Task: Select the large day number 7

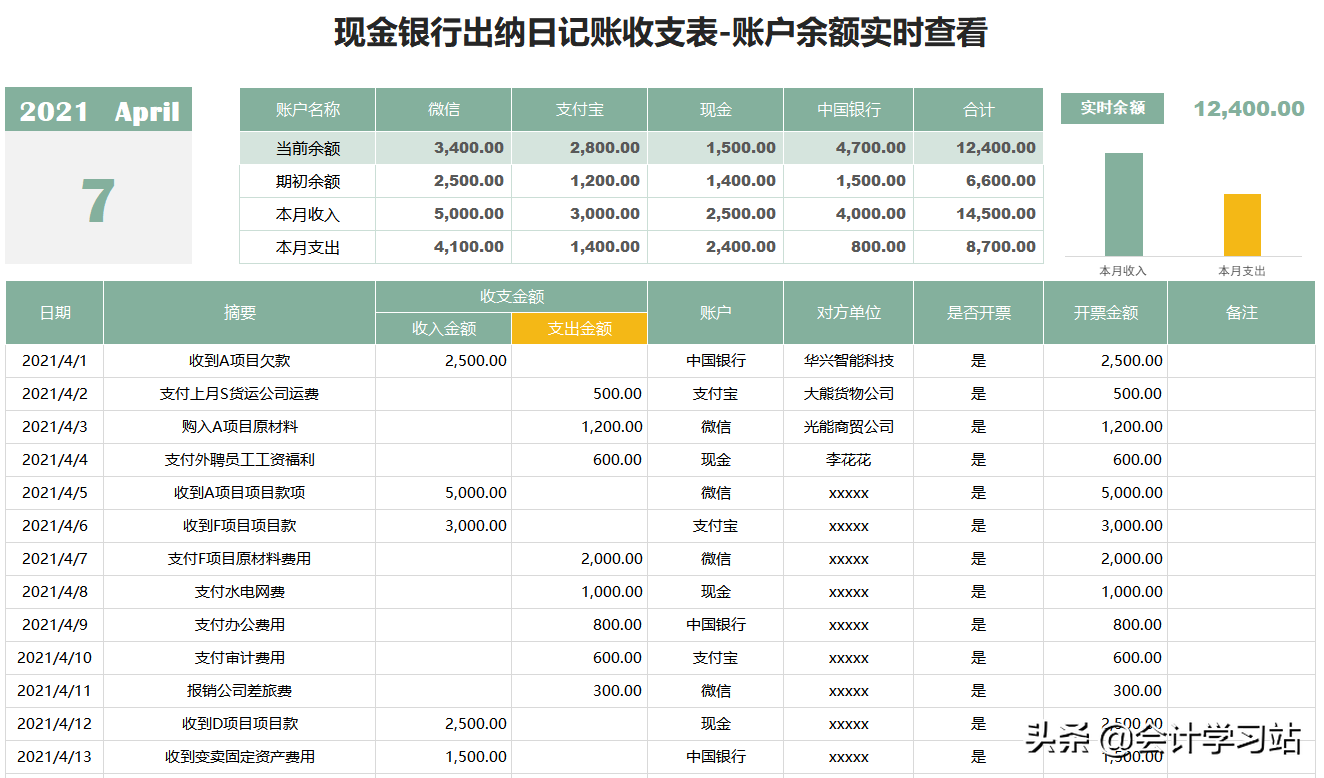Action: click(x=98, y=200)
